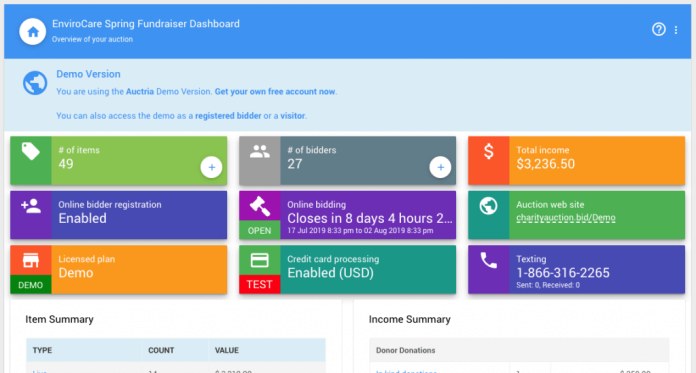
Task: Click the credit card icon
Action: 260,260
